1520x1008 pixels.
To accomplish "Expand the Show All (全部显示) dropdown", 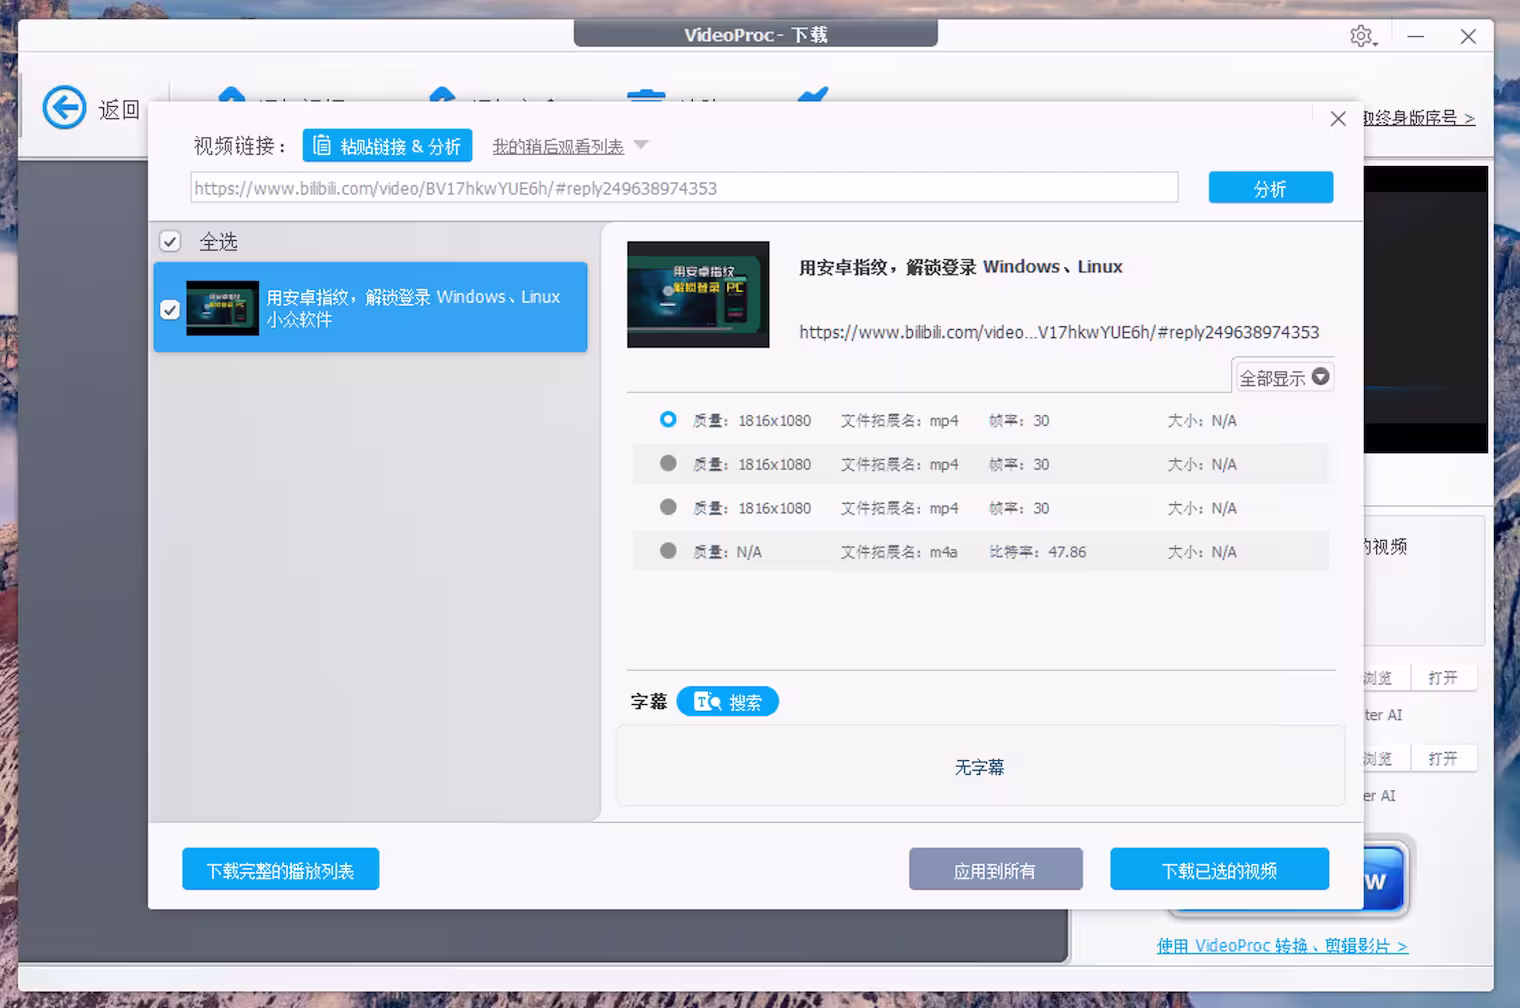I will pos(1284,377).
